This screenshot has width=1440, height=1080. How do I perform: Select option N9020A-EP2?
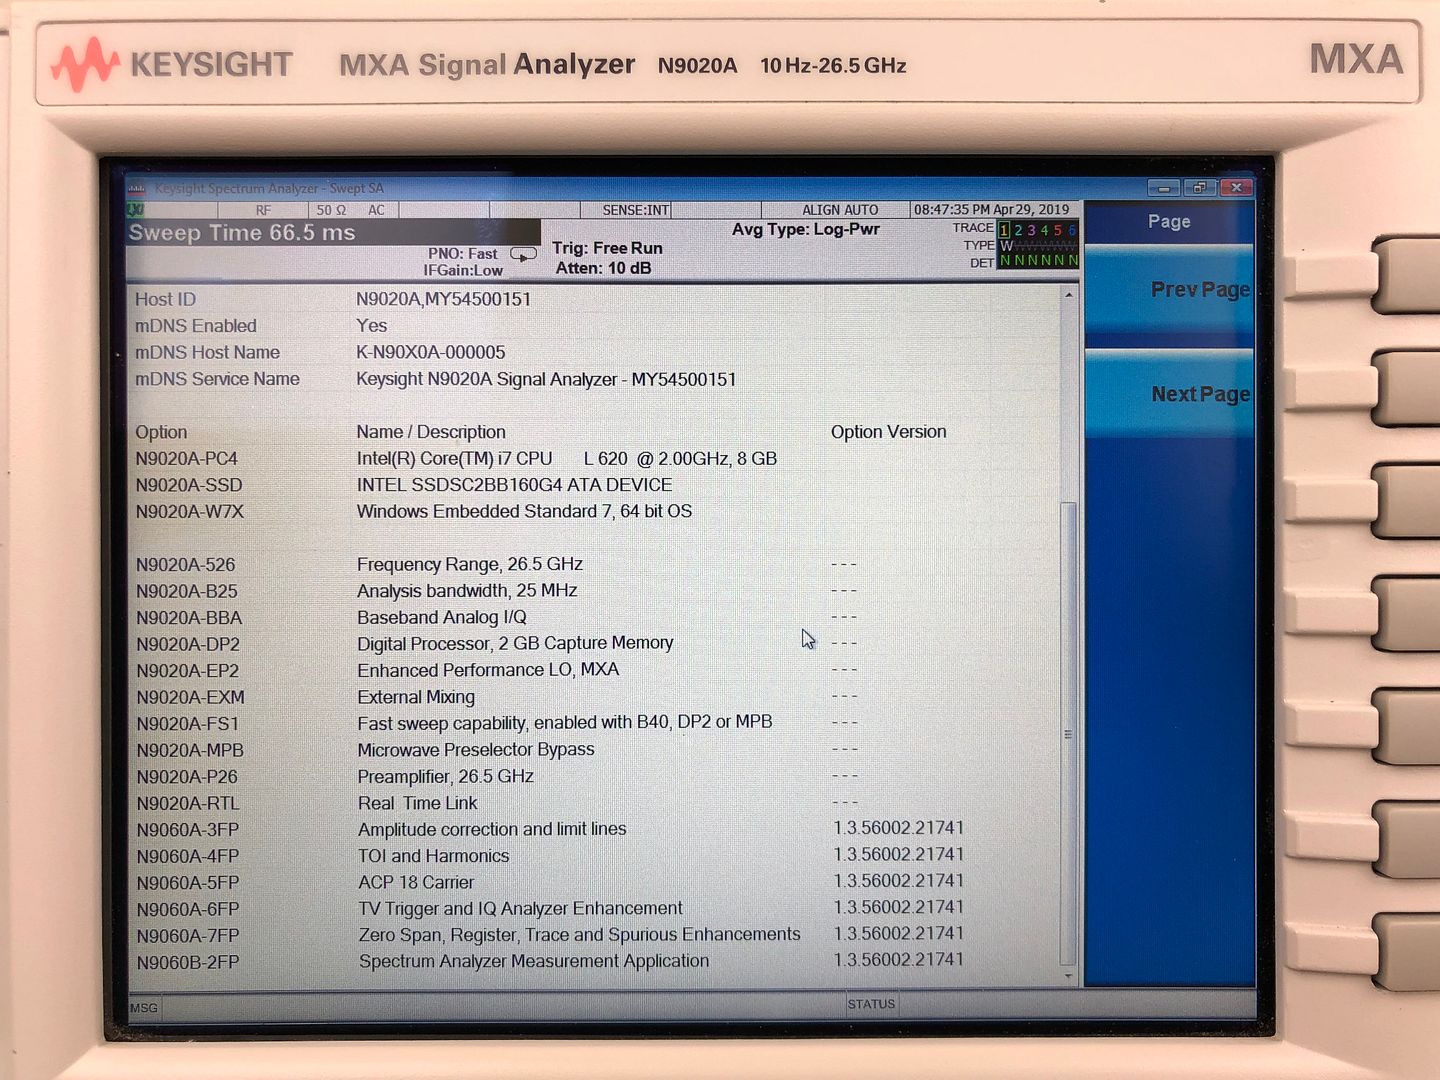[188, 671]
